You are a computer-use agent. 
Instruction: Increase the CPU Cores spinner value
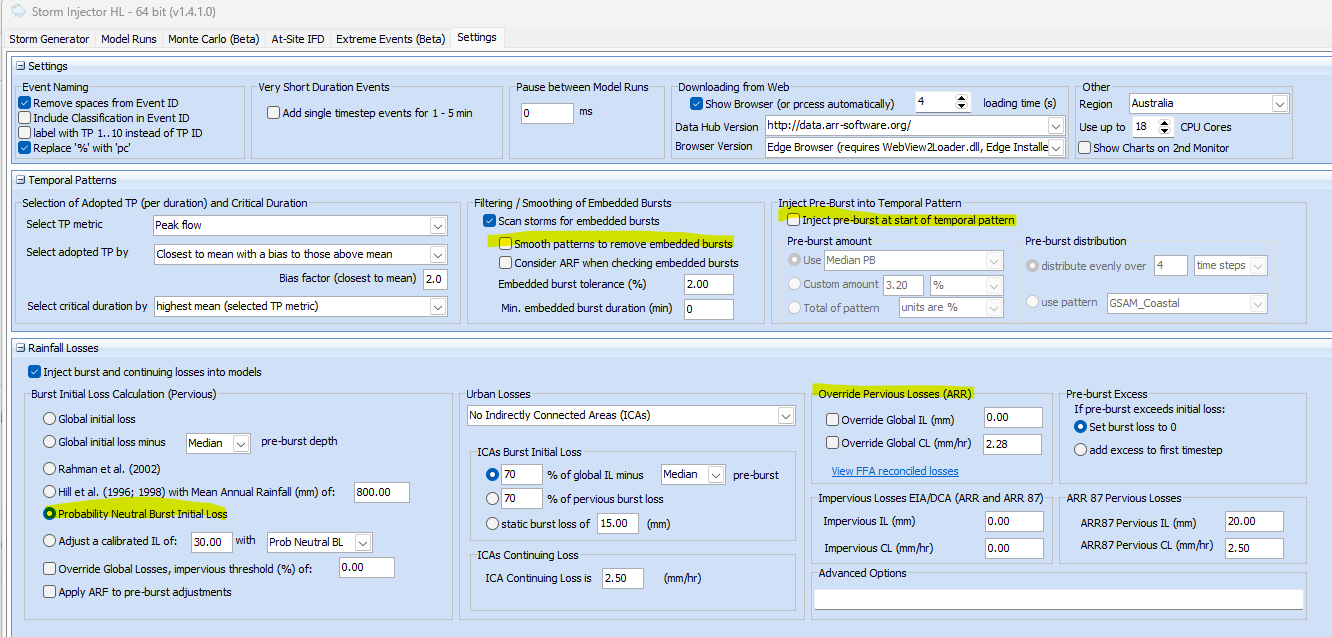1165,123
